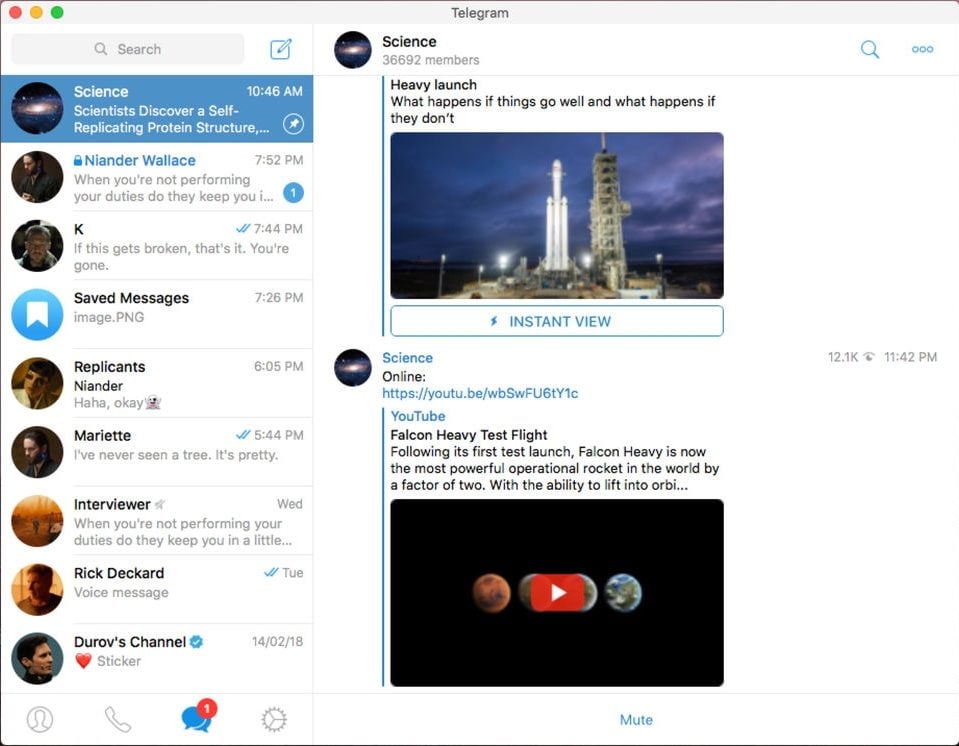Click the read checkmarks on Mariette's chat
This screenshot has width=959, height=746.
243,435
